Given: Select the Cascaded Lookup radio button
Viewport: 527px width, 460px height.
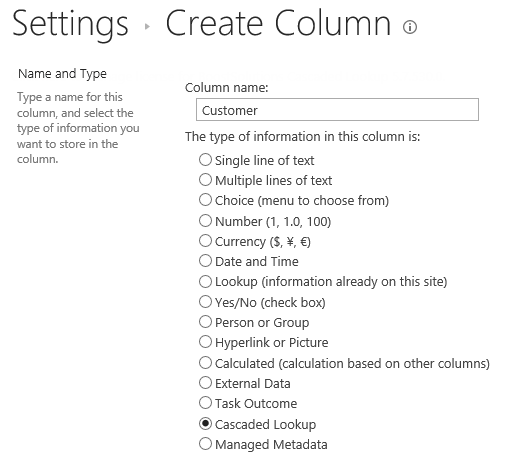Looking at the screenshot, I should 205,424.
